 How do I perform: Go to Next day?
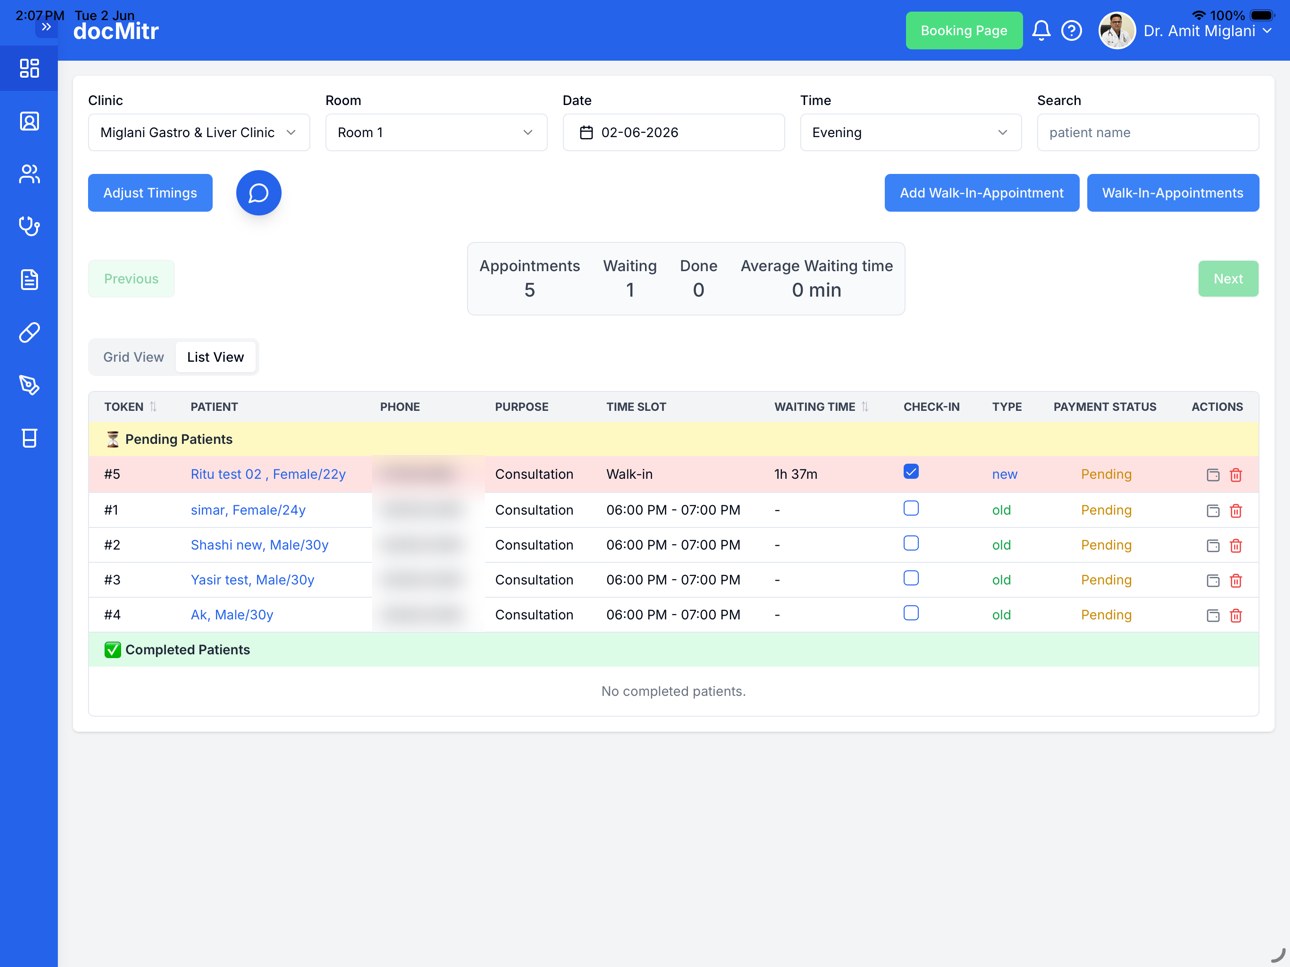[x=1228, y=279]
